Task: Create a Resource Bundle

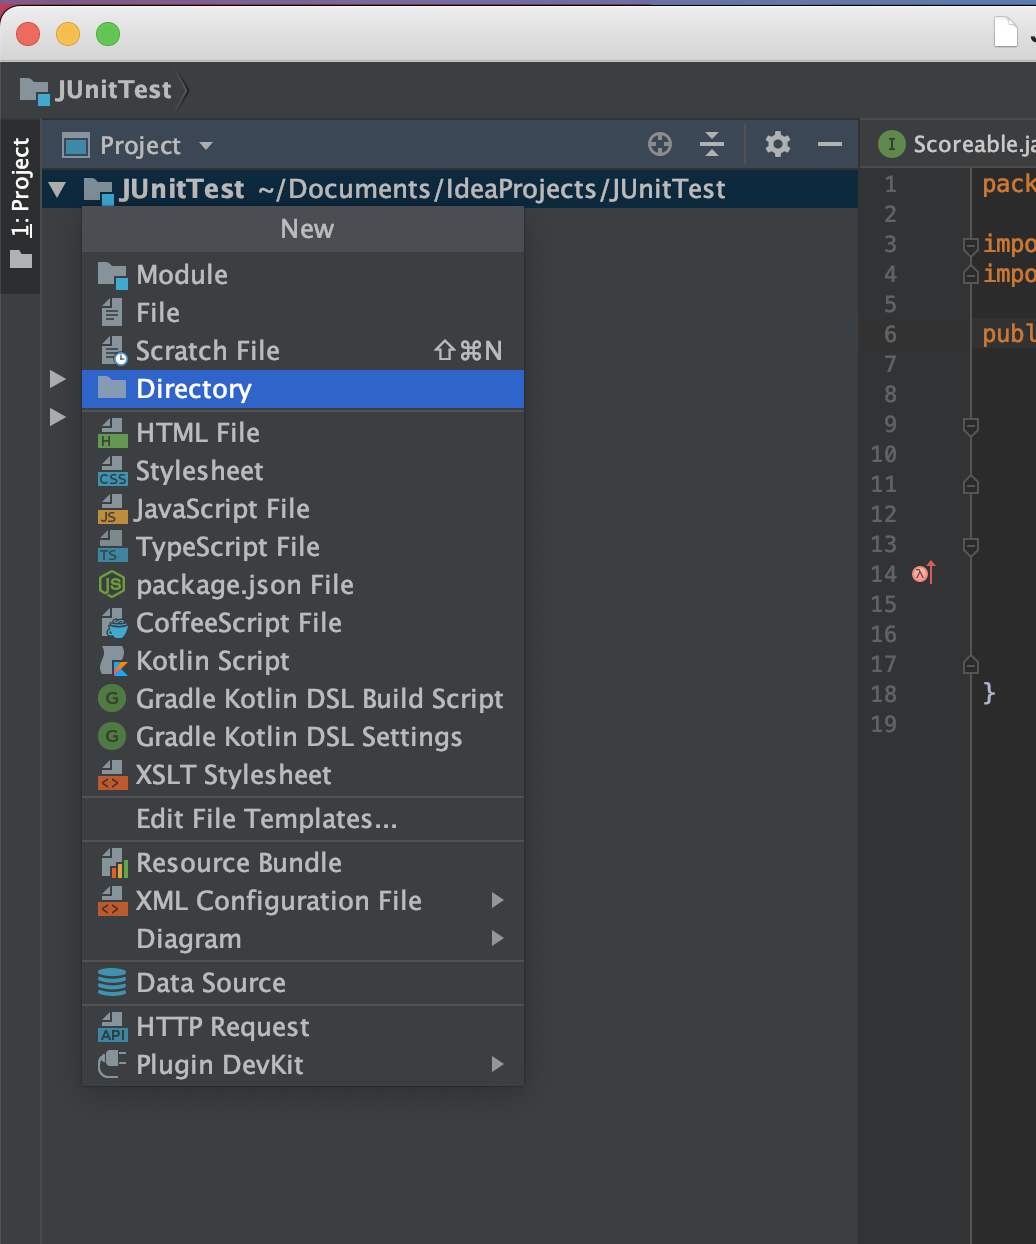Action: tap(302, 863)
